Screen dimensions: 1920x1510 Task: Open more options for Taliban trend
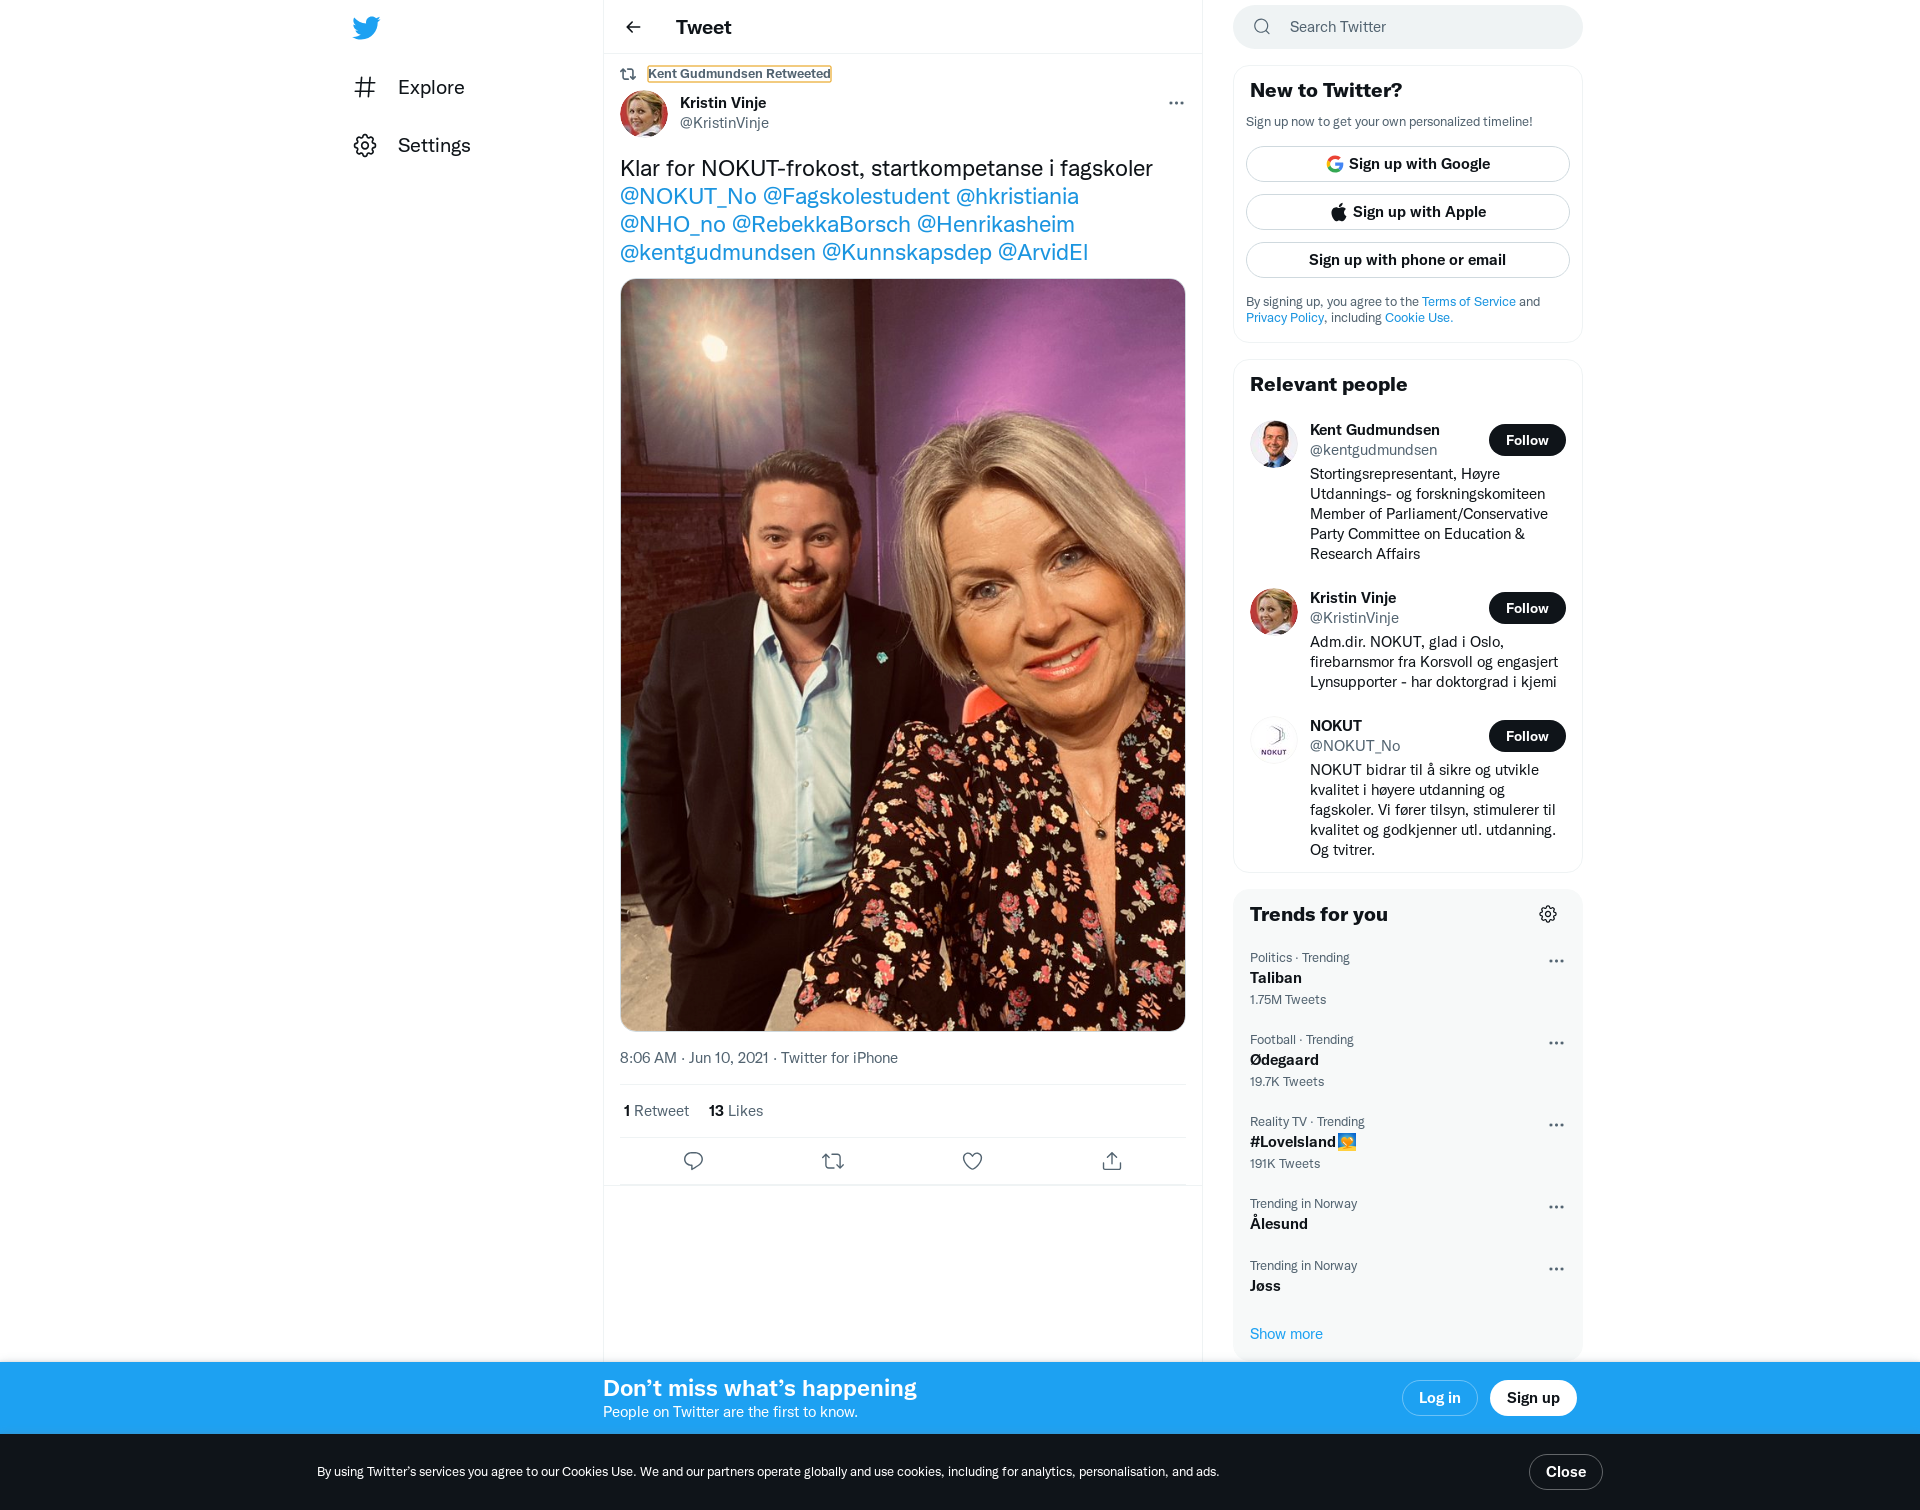(x=1556, y=961)
